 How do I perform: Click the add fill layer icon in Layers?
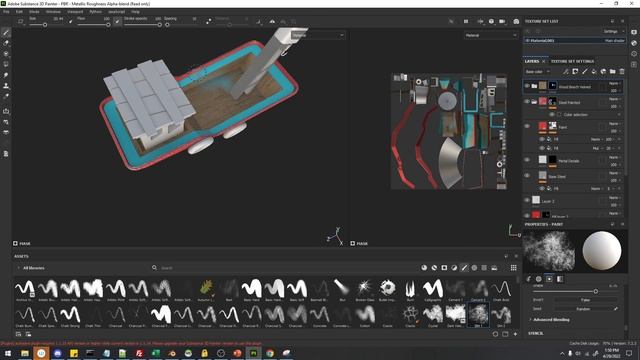coord(594,71)
